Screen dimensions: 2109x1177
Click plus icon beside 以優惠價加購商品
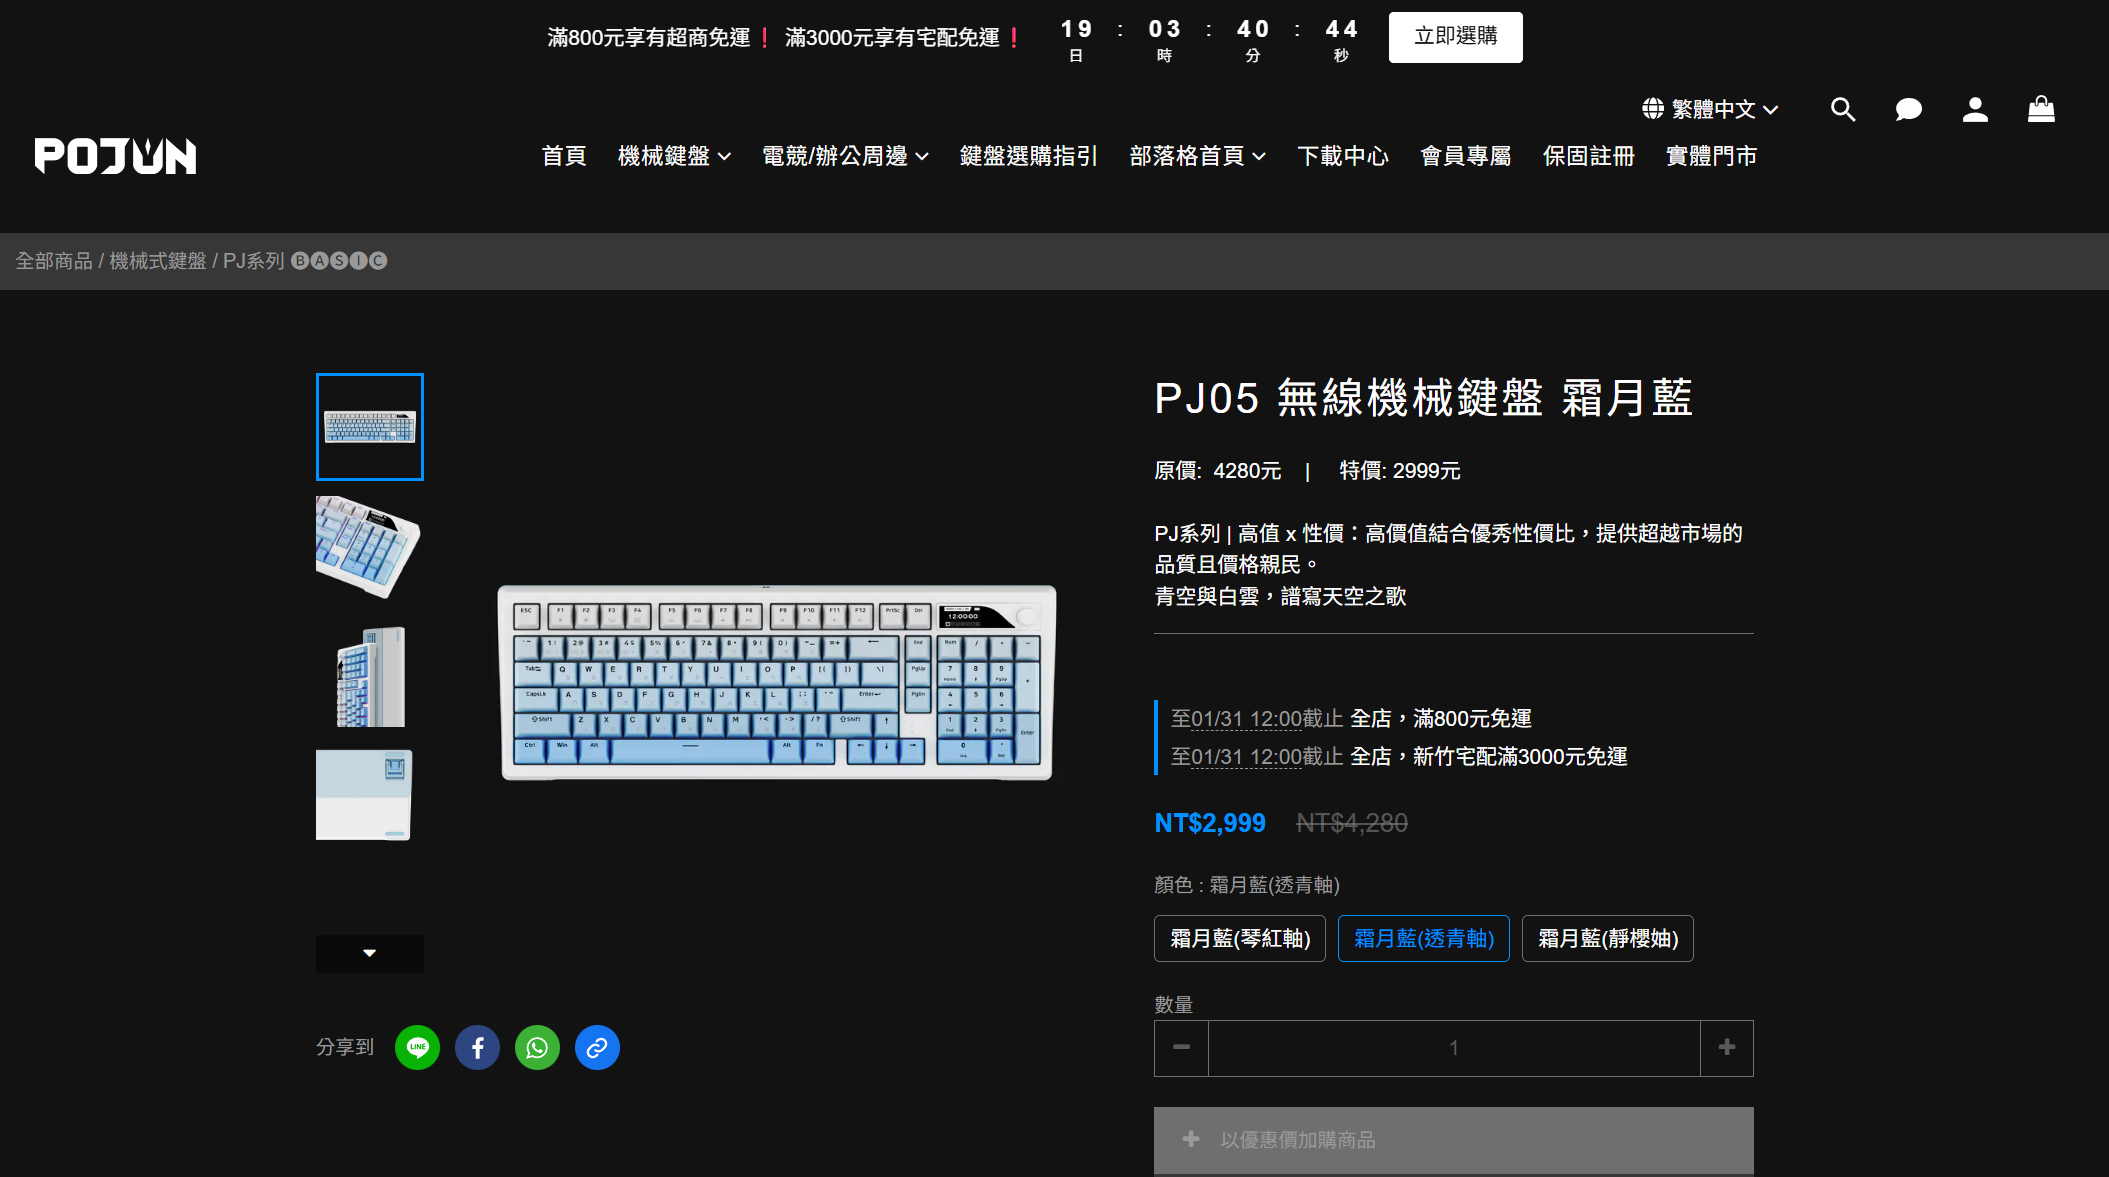point(1191,1140)
